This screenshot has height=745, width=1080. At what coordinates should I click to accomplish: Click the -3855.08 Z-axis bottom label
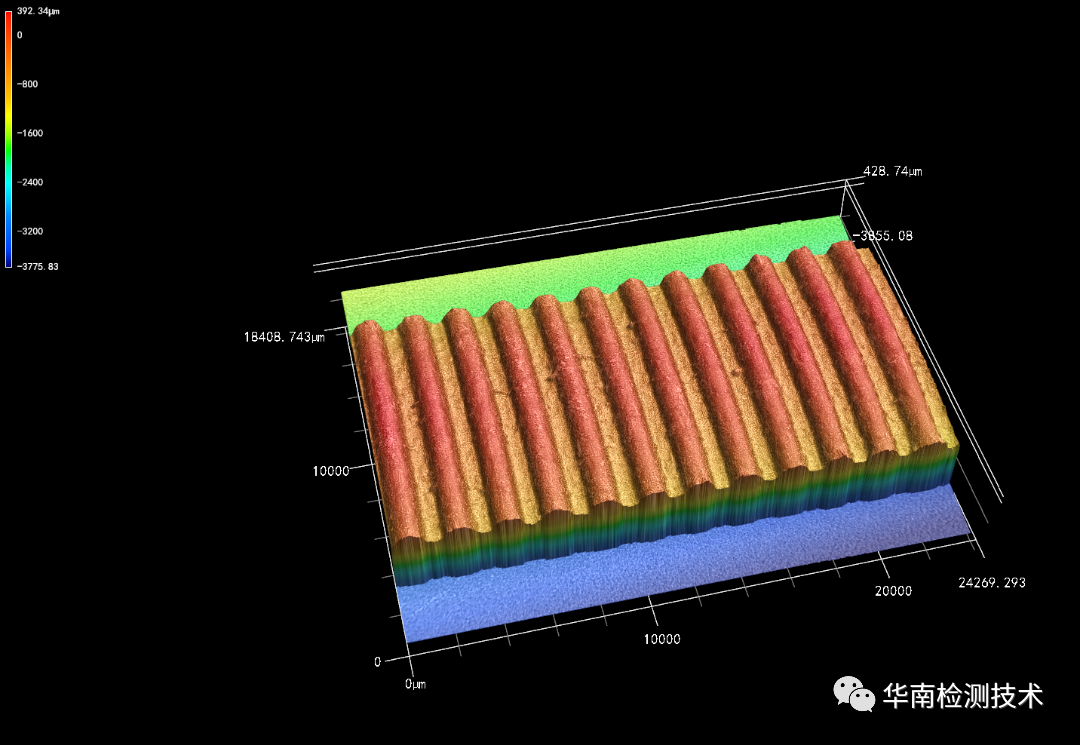click(883, 236)
